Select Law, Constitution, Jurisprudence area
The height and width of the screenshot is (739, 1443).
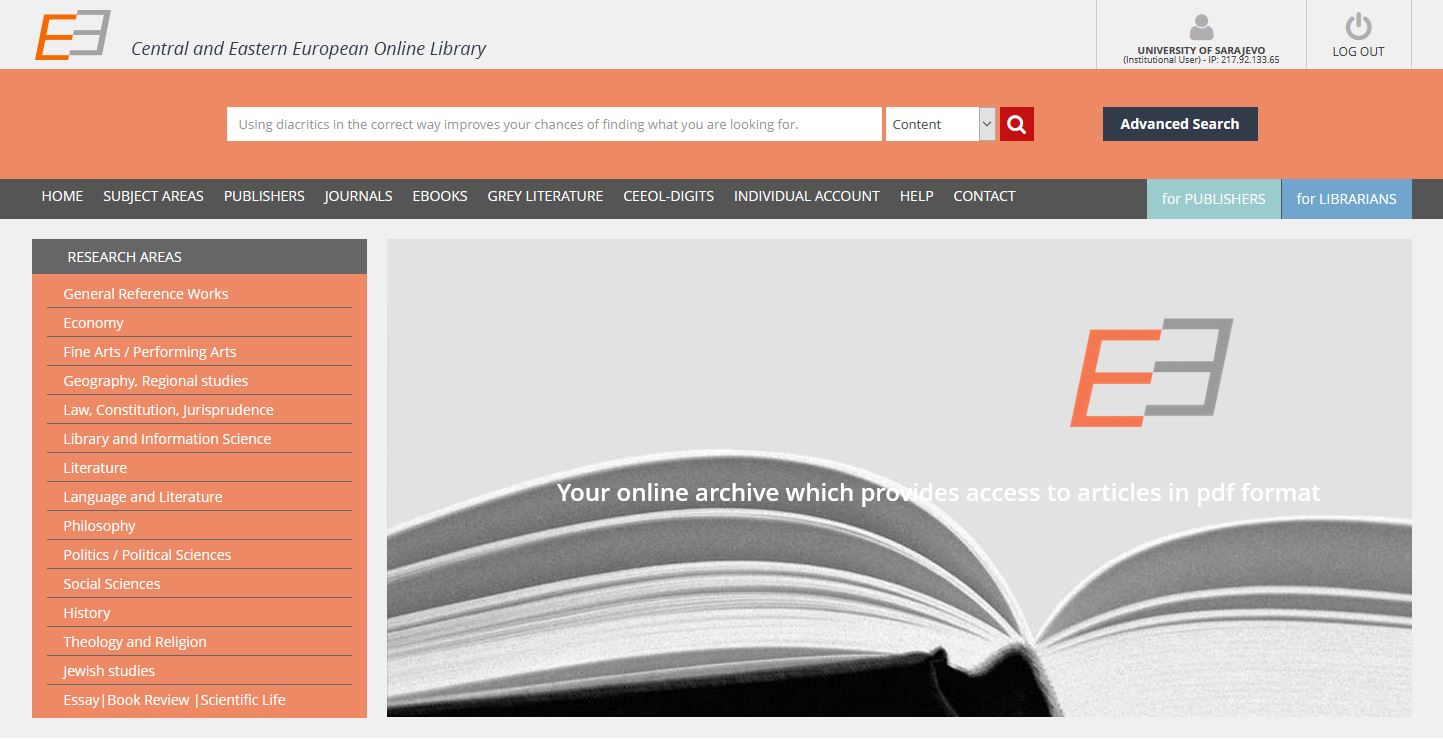click(x=168, y=410)
